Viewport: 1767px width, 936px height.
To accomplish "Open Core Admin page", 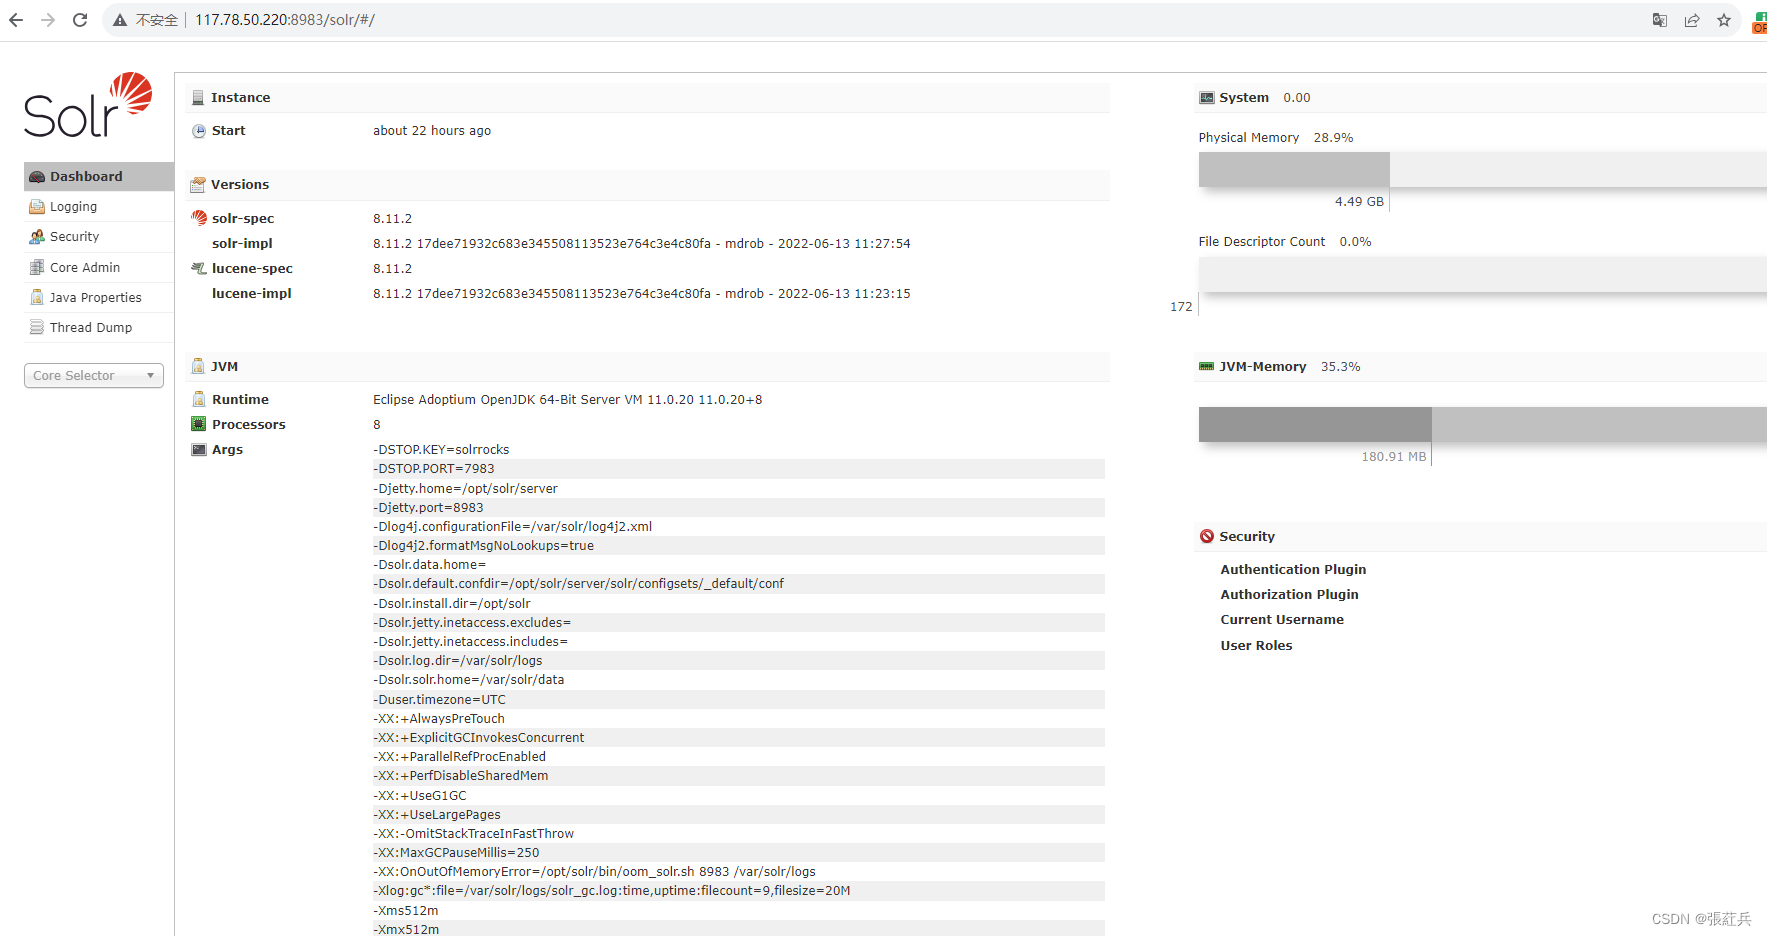I will click(98, 267).
